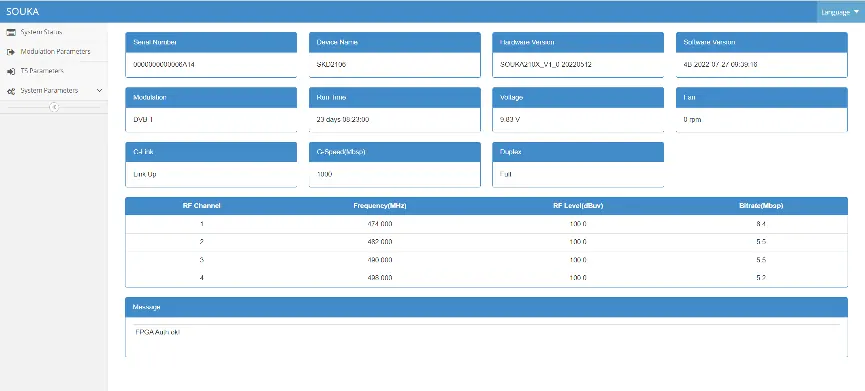Select the run time value in days

(x=343, y=120)
